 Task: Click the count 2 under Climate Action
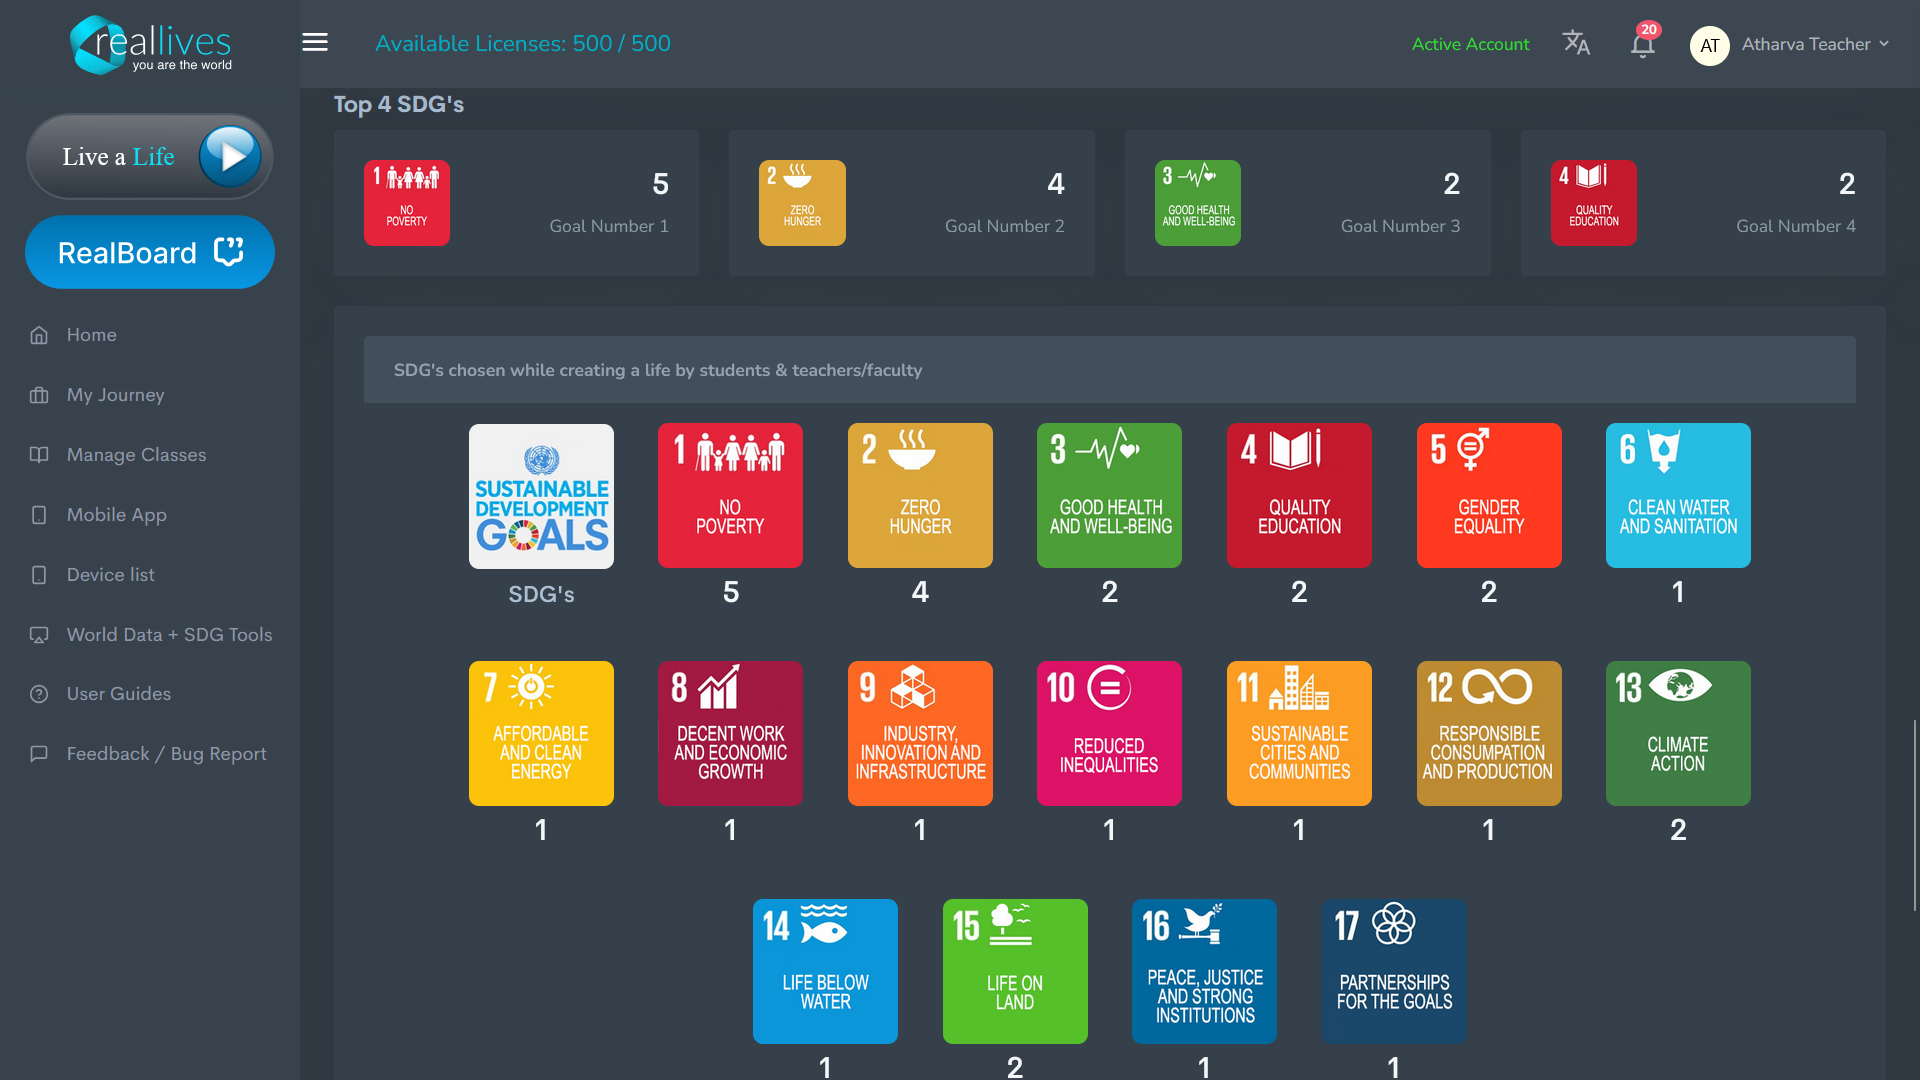pyautogui.click(x=1678, y=830)
